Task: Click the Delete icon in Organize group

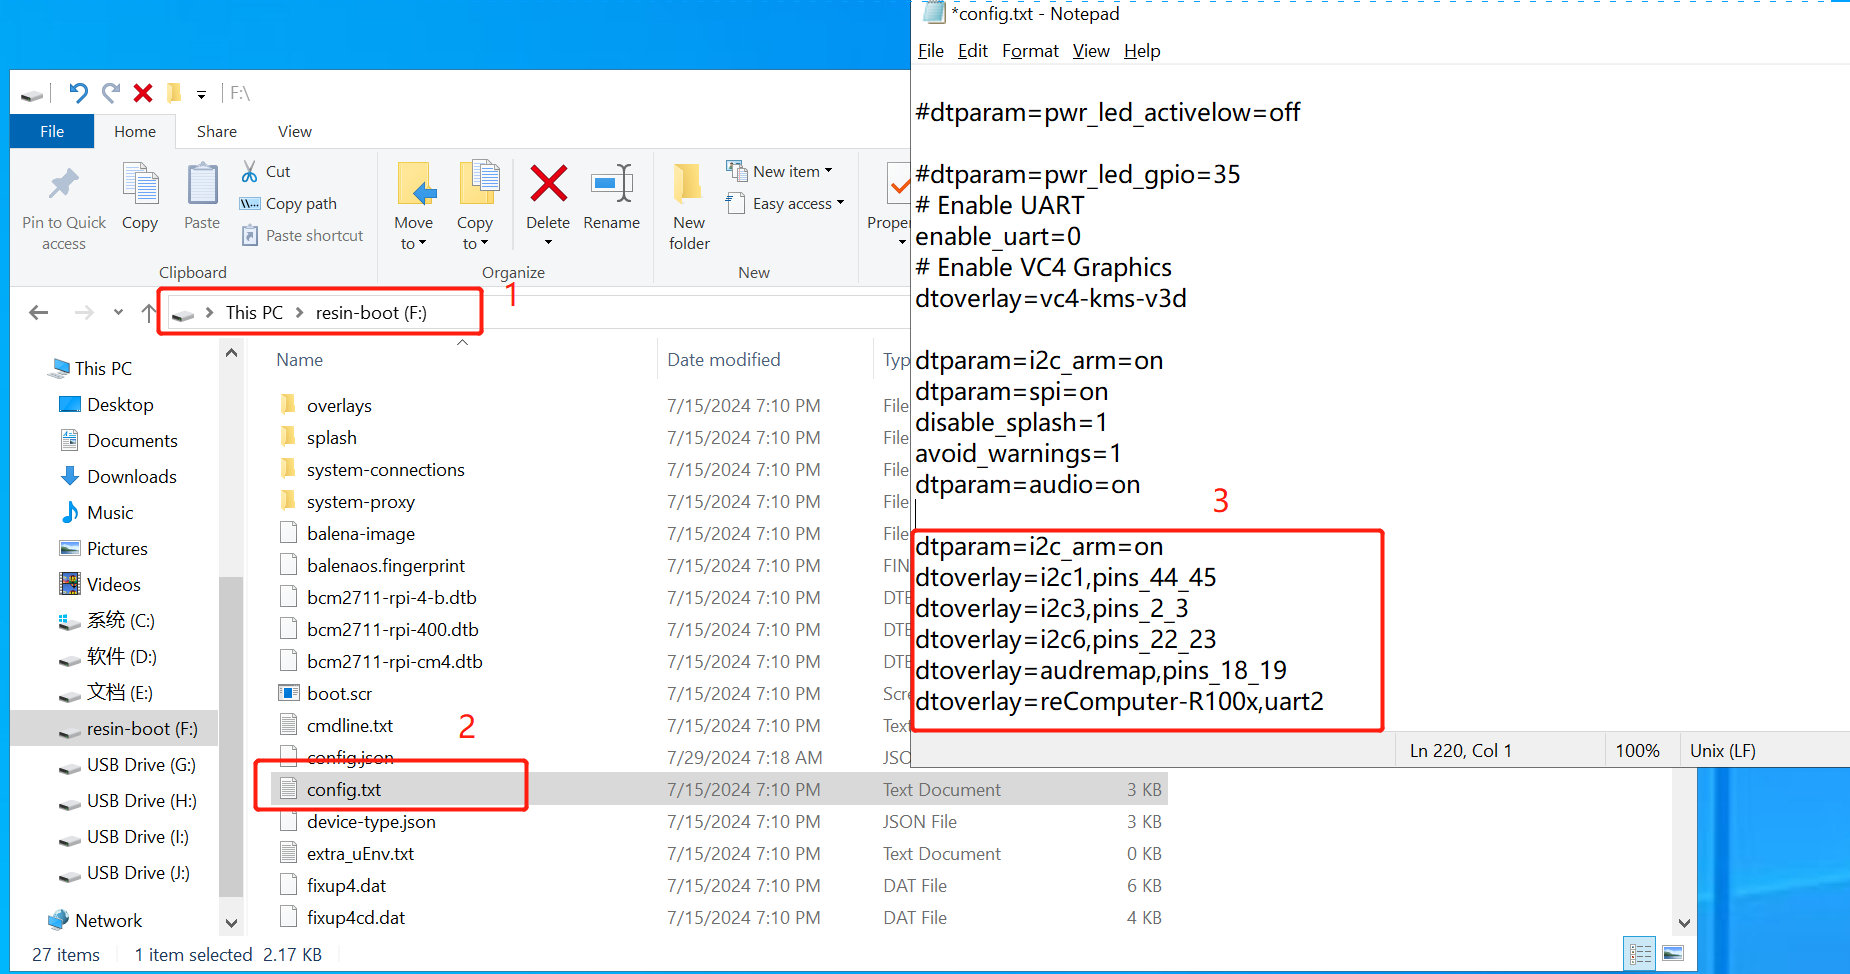Action: coord(548,185)
